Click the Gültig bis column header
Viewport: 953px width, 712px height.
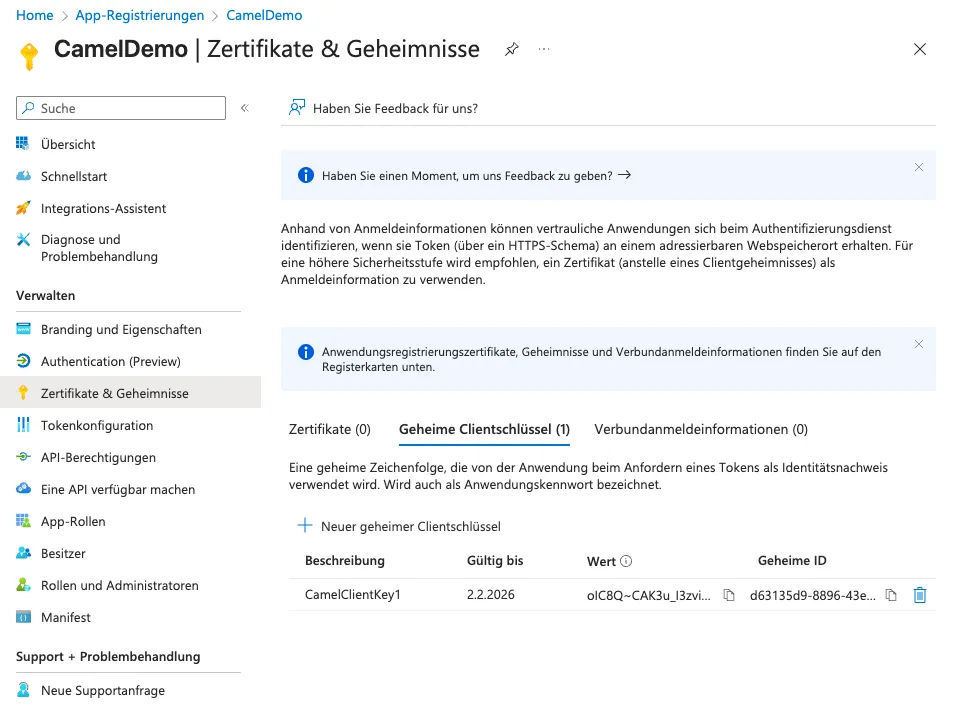pyautogui.click(x=495, y=561)
